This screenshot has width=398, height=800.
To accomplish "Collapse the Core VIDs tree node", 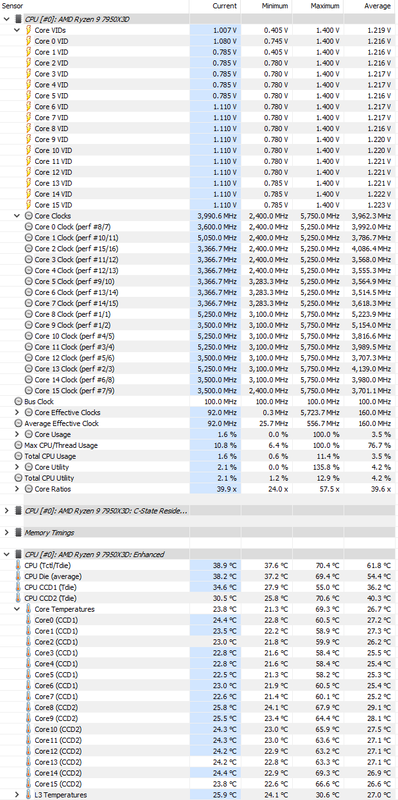I will 17,30.
